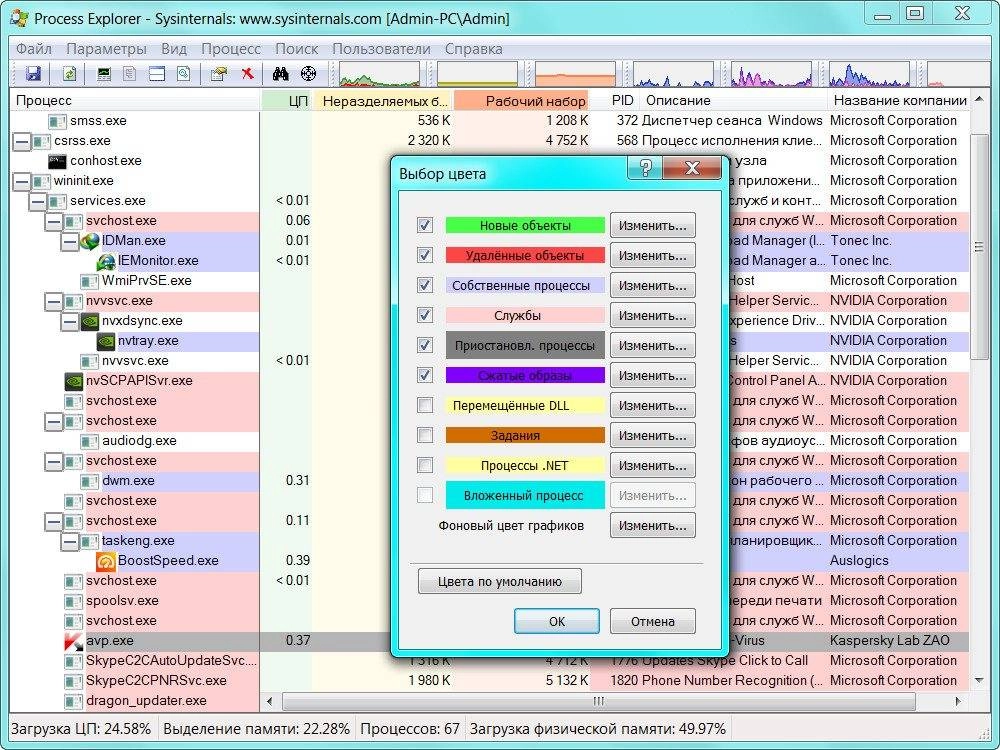Click the nvSCPAPISvr.exe NVIDIA icon

(x=74, y=381)
